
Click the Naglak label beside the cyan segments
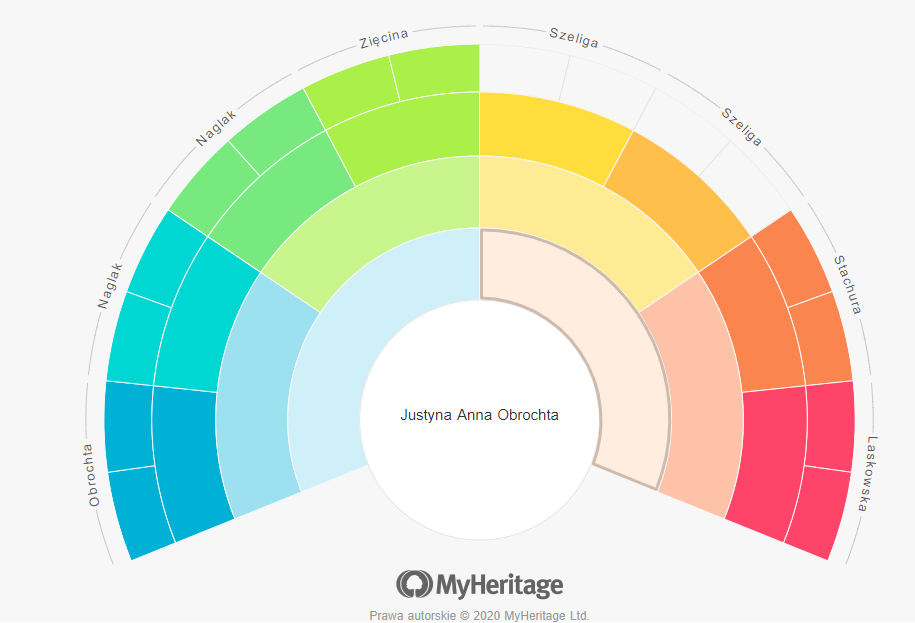(110, 285)
